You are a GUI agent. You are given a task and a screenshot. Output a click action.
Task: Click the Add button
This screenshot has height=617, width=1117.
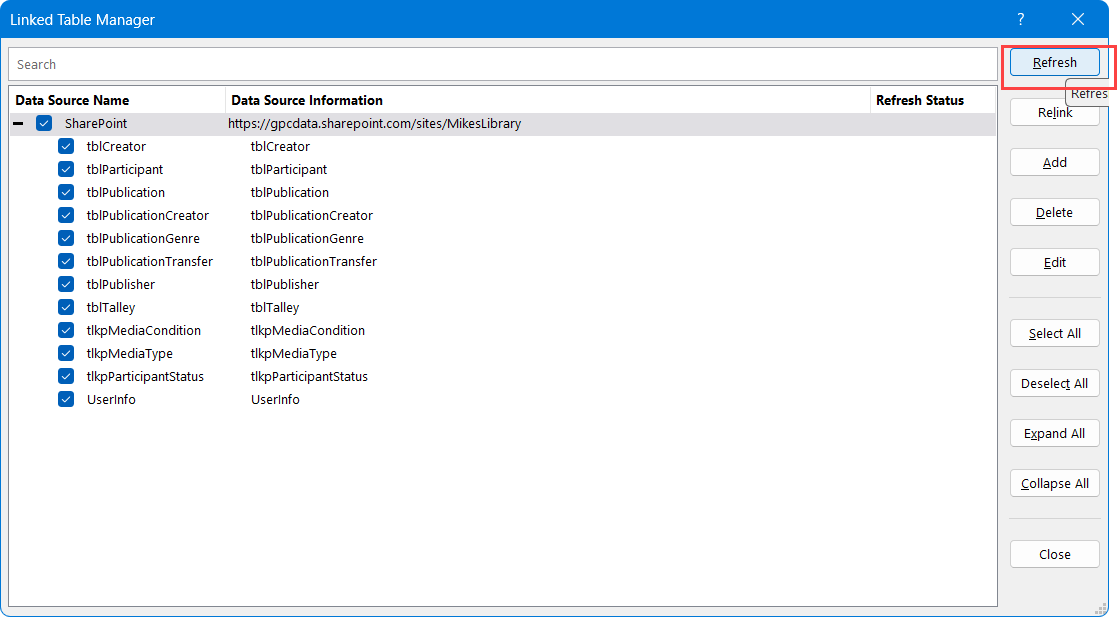pos(1054,162)
